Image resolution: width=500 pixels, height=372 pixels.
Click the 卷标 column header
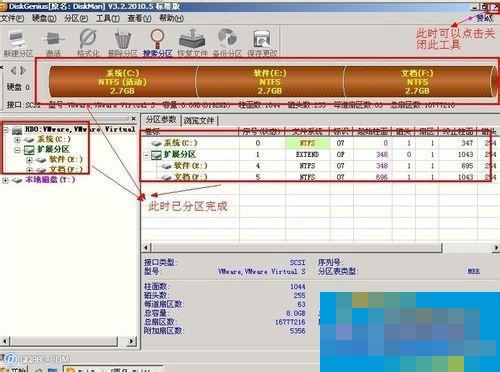190,132
